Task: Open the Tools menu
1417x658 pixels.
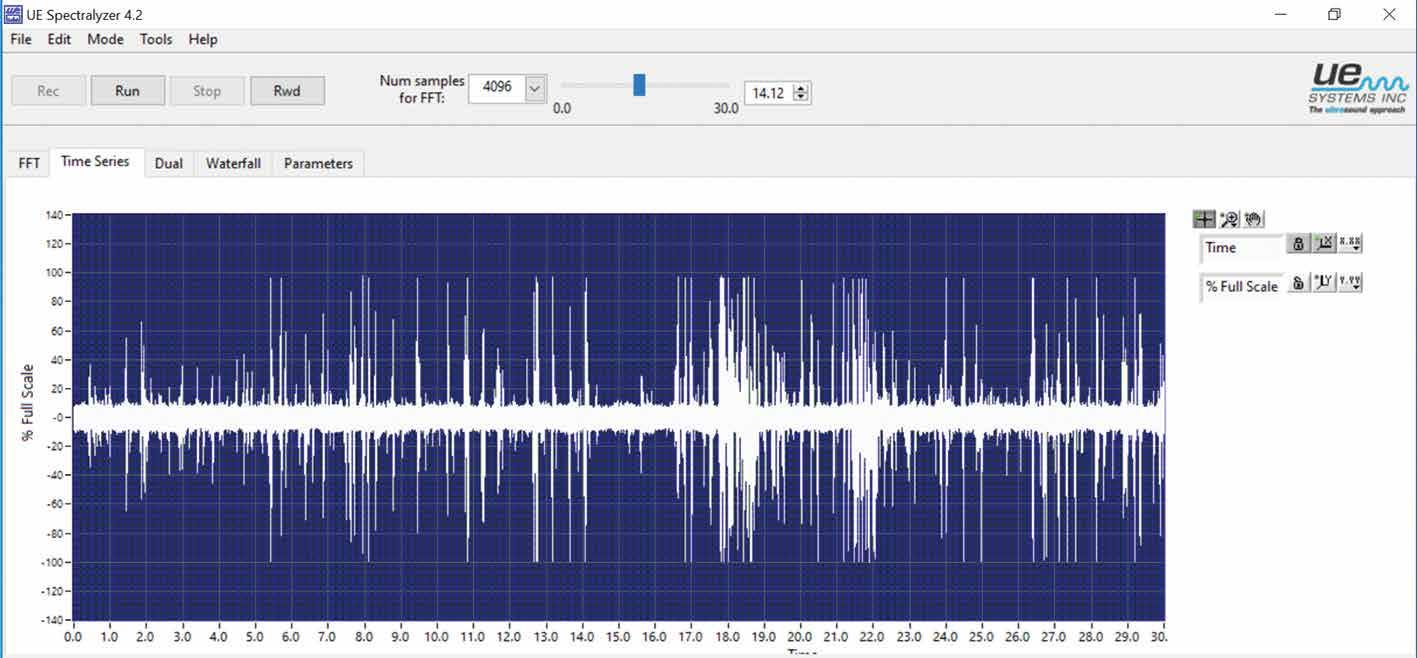Action: click(156, 39)
